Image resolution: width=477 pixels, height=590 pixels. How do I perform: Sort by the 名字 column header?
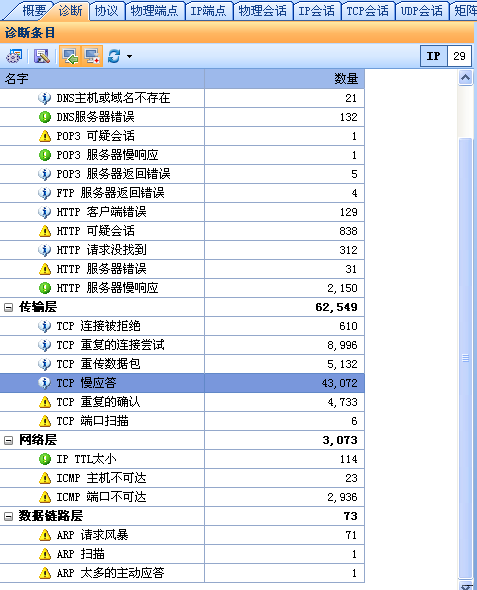click(x=102, y=79)
